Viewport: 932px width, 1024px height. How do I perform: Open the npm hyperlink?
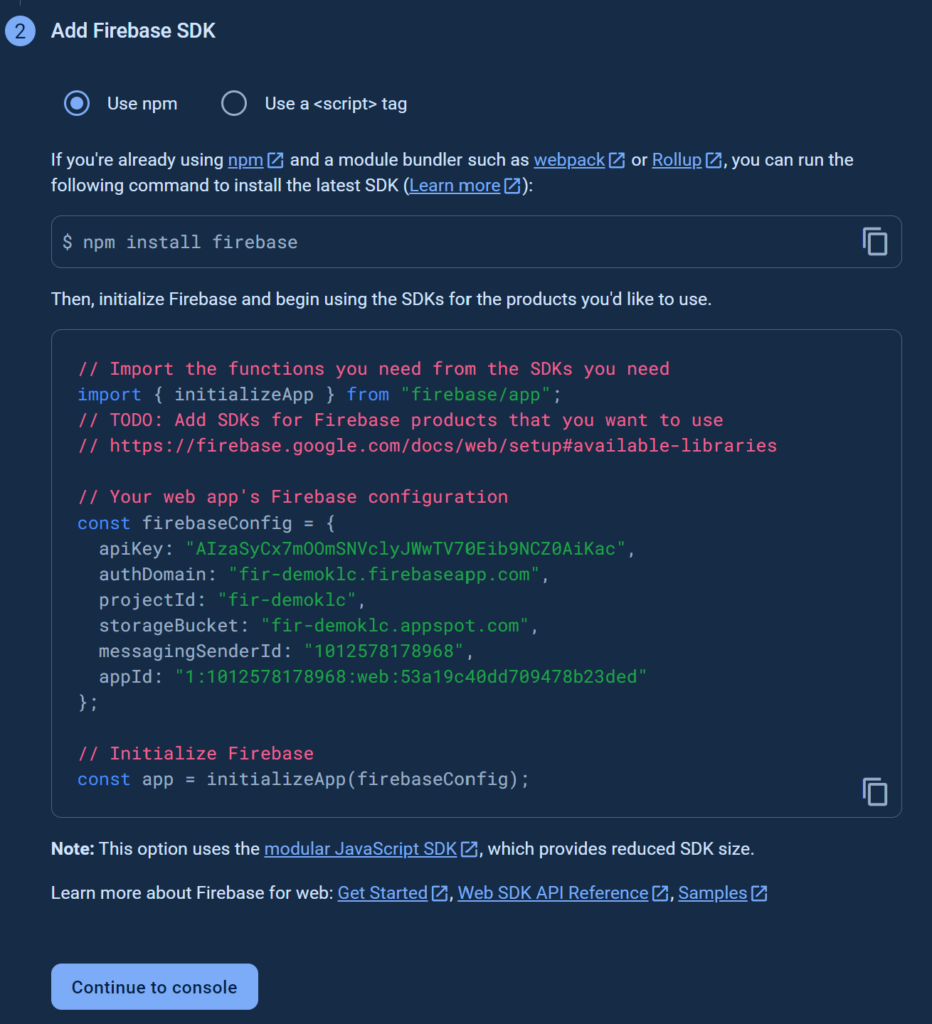(x=246, y=160)
